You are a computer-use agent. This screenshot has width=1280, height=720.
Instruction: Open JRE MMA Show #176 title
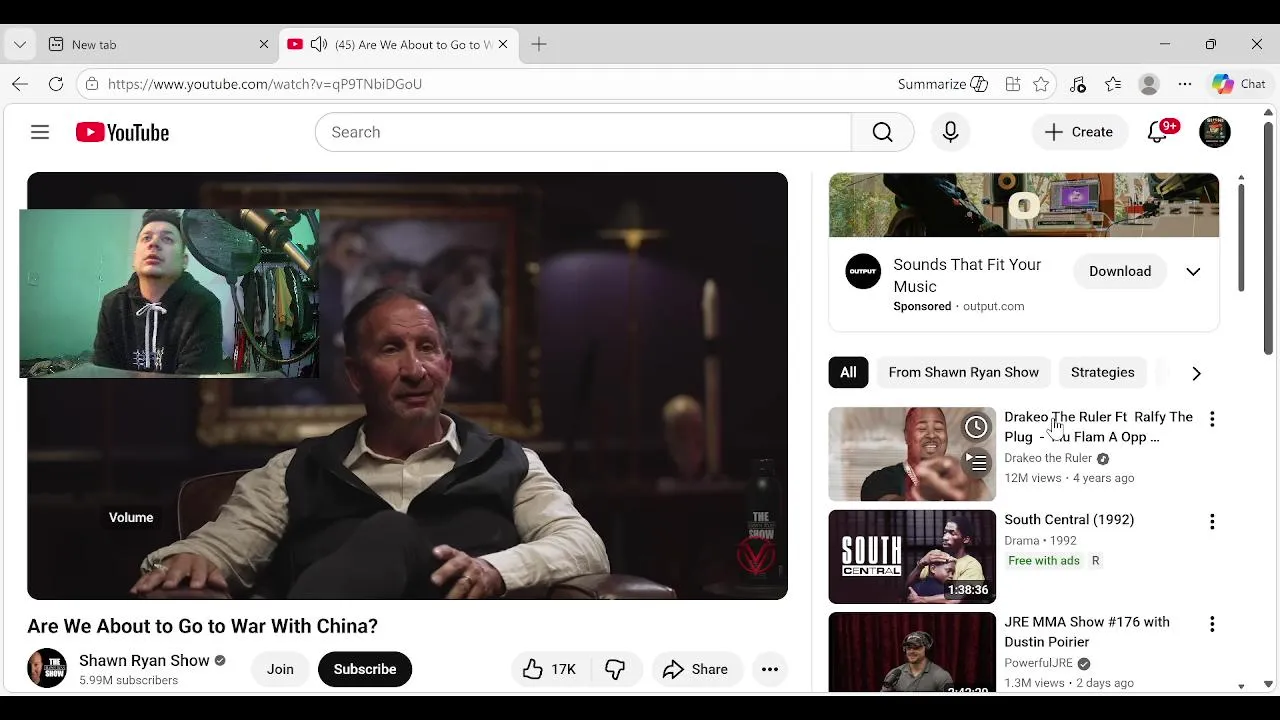1087,632
